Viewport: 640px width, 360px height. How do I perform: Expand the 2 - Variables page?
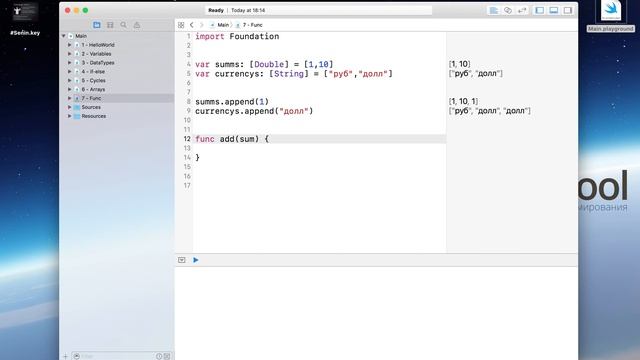70,54
